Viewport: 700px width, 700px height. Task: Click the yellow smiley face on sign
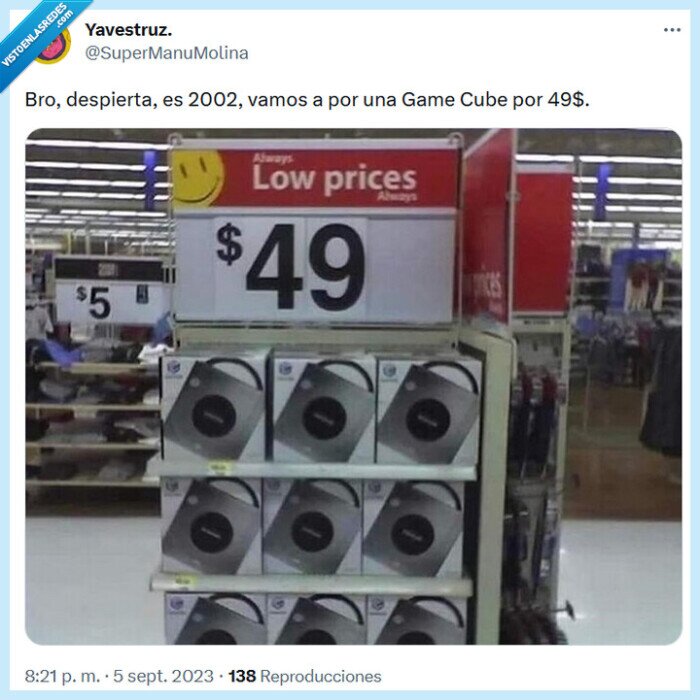(x=197, y=178)
